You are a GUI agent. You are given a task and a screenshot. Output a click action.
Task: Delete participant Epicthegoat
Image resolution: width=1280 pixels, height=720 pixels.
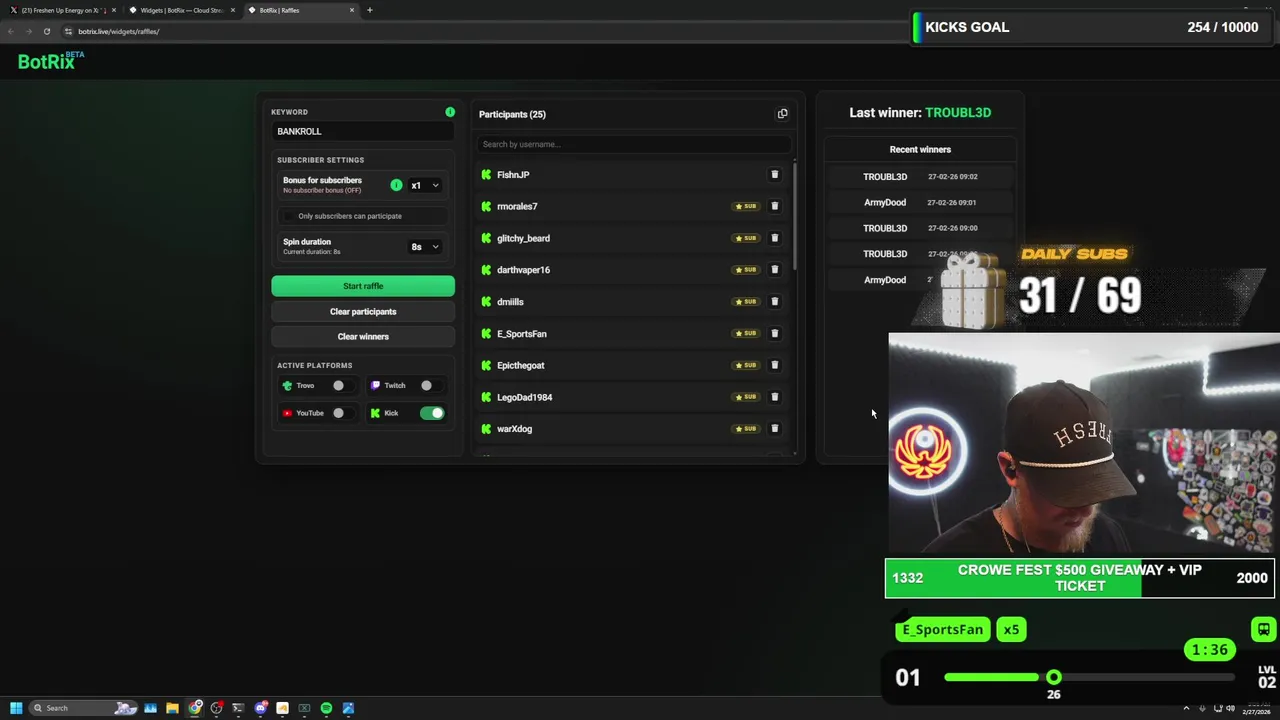coord(774,365)
